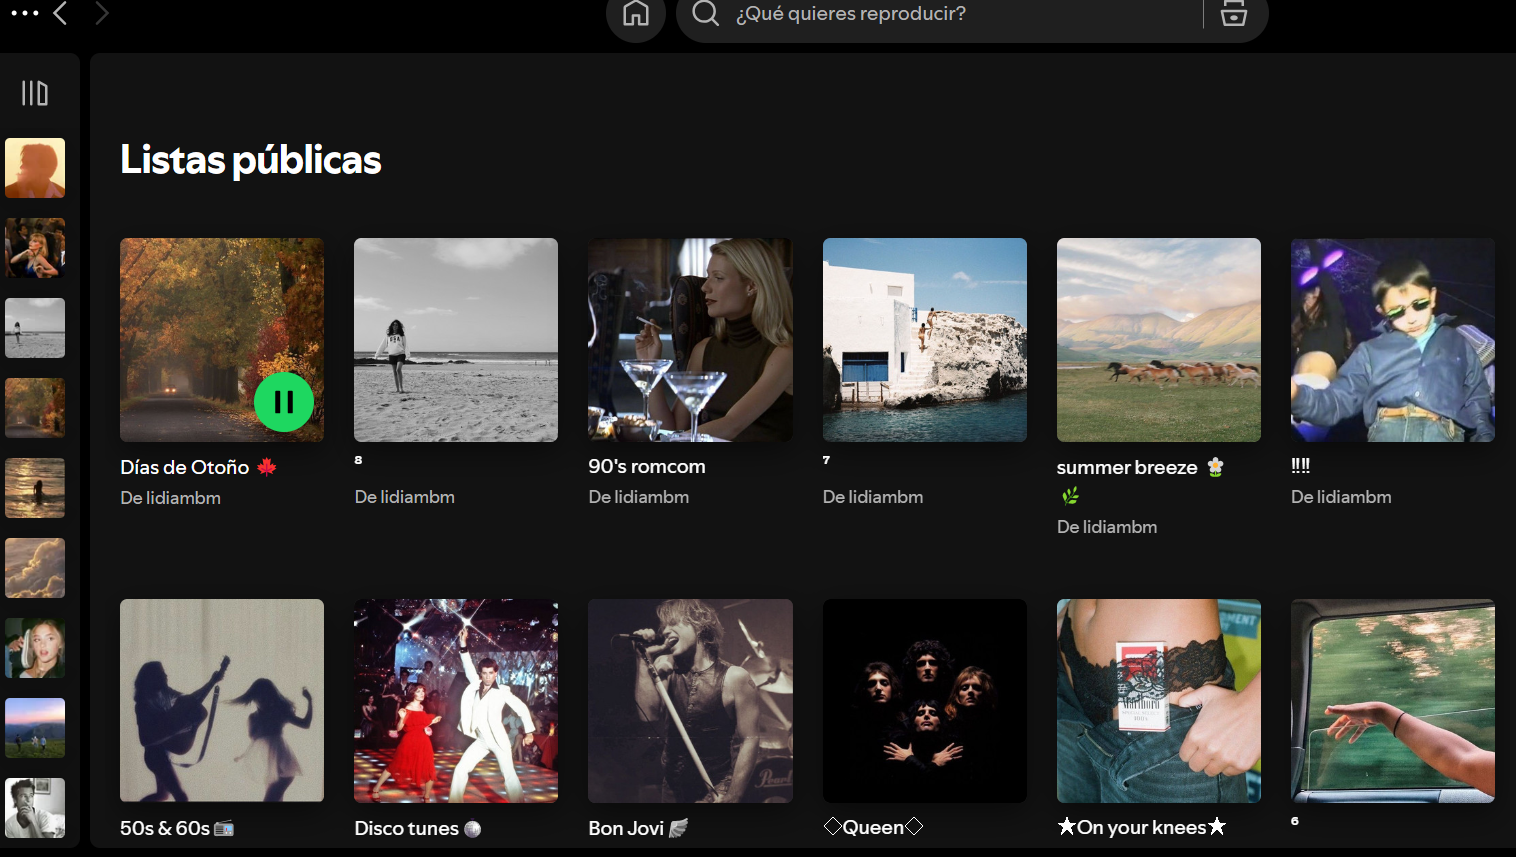
Task: Expand Your Library sidebar icon
Action: [x=35, y=93]
